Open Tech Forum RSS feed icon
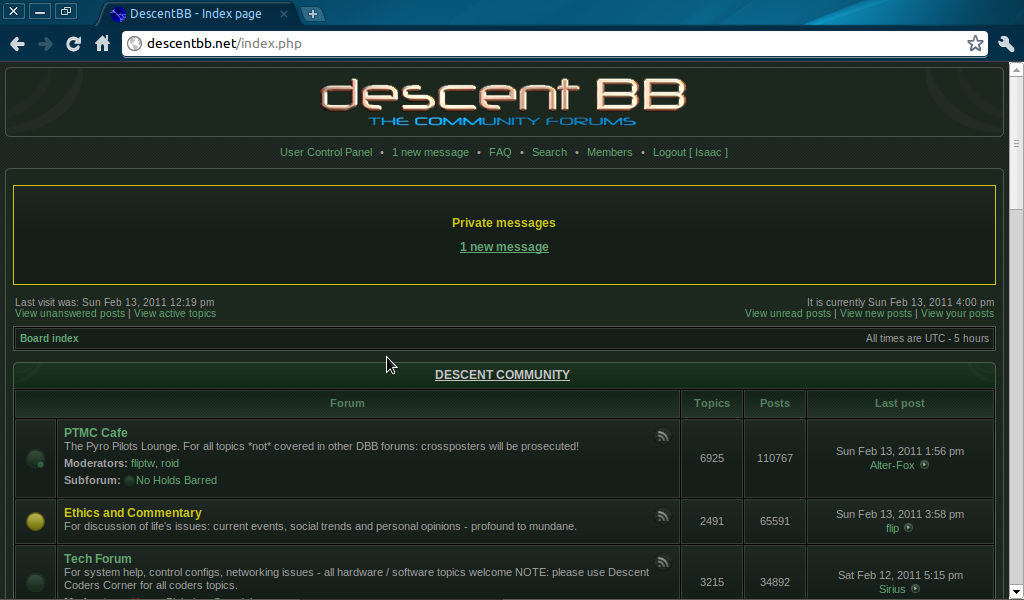The image size is (1024, 600). tap(663, 561)
